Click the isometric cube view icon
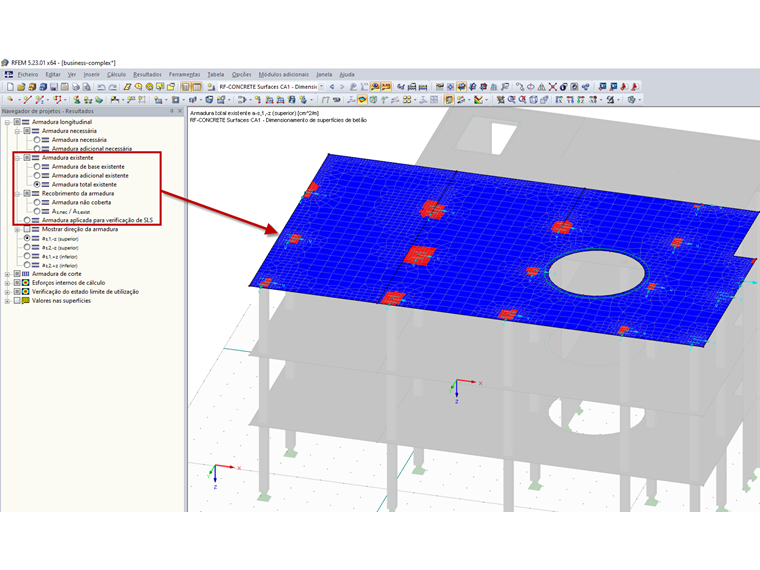The width and height of the screenshot is (760, 570). point(533,99)
